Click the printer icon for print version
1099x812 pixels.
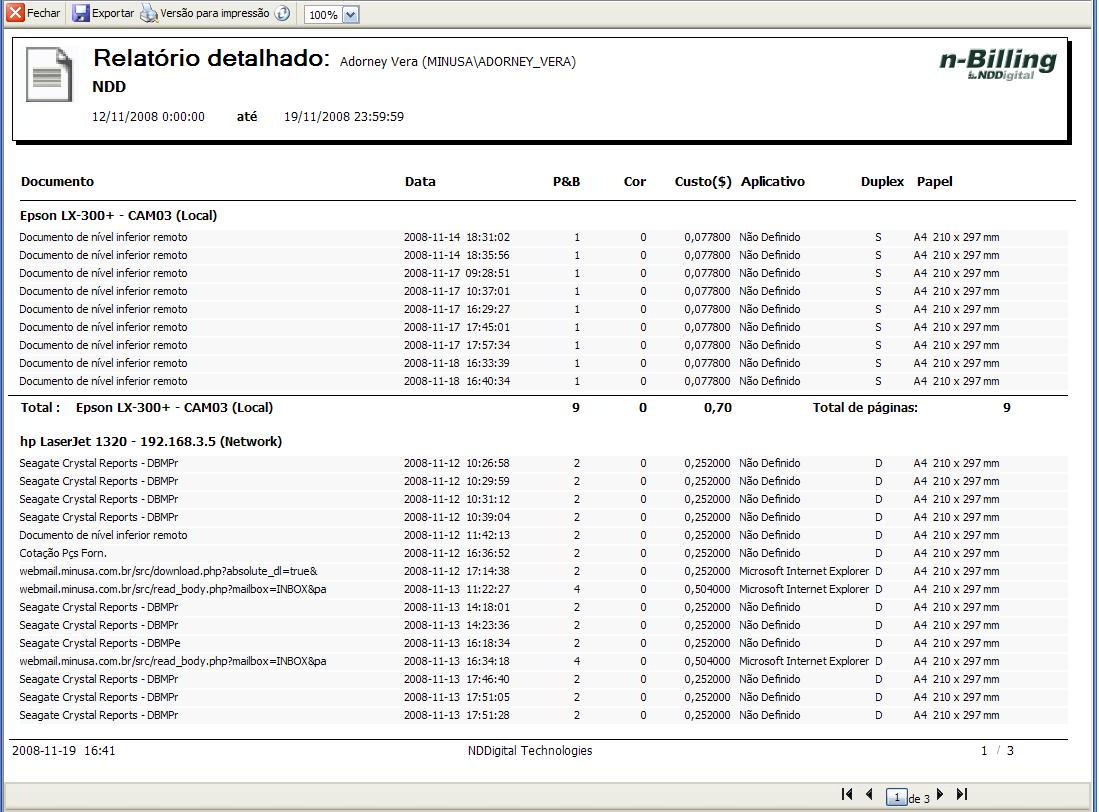click(x=149, y=13)
